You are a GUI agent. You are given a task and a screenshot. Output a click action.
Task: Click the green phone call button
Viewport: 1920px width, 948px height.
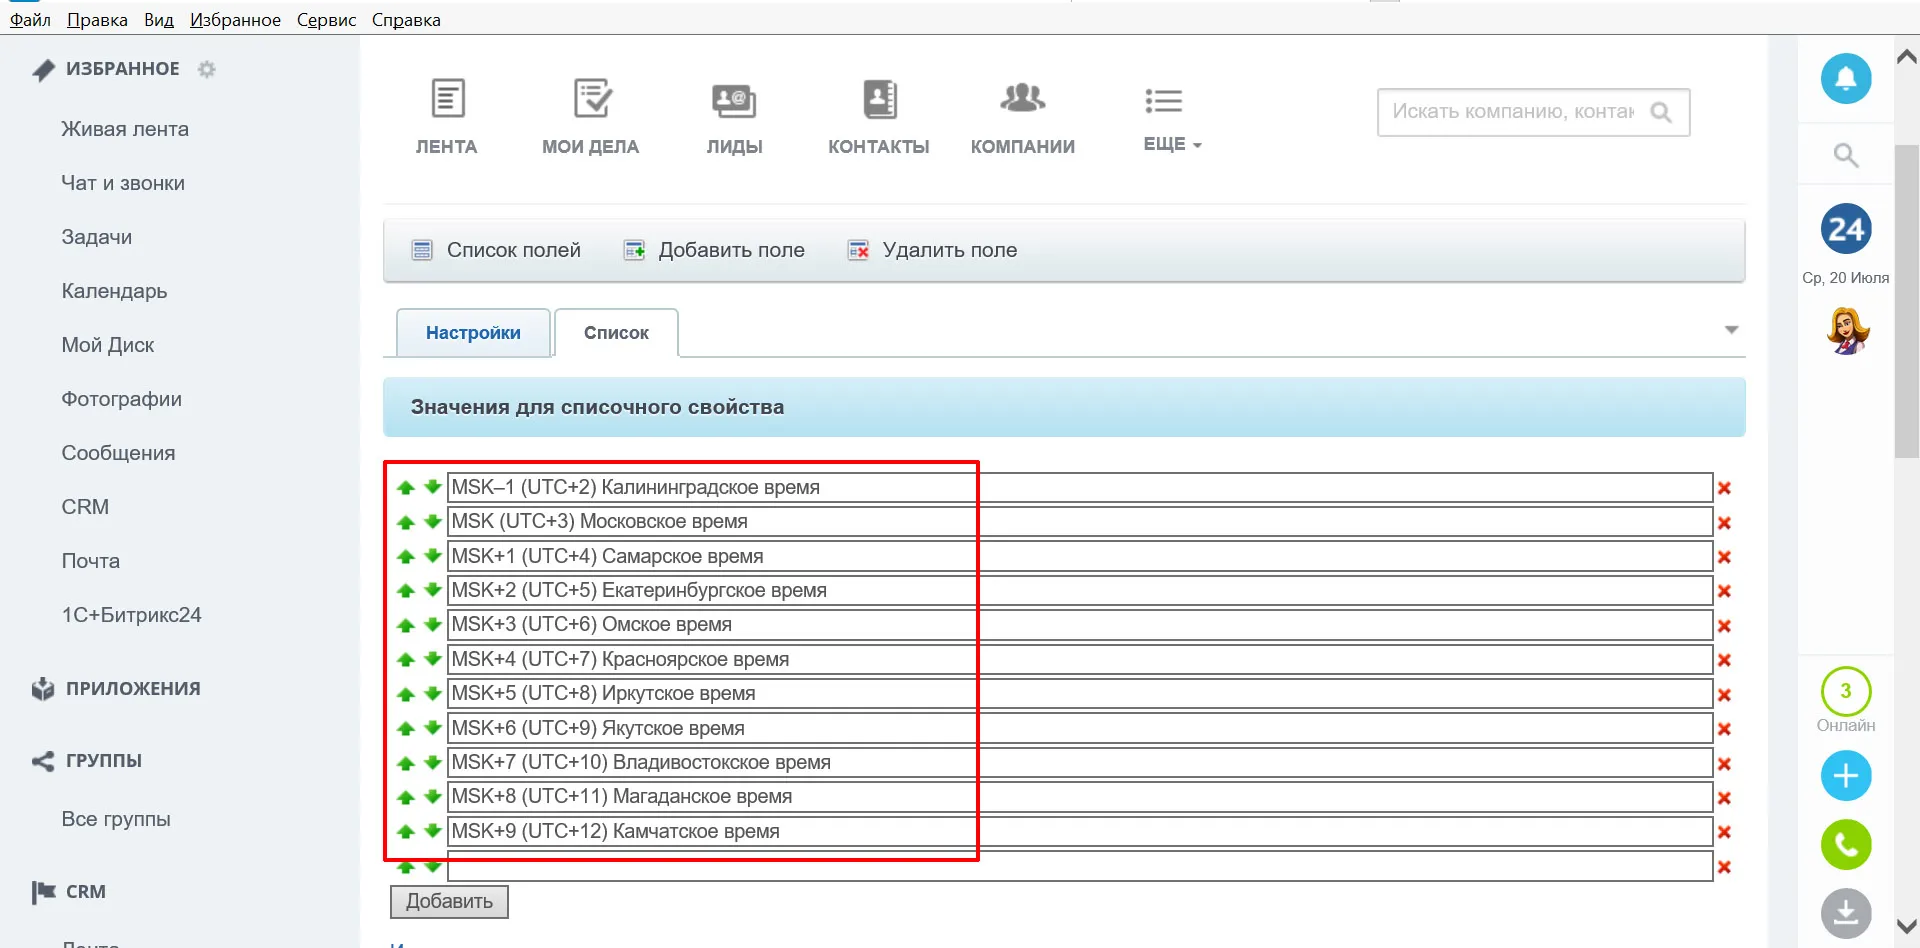pos(1845,845)
